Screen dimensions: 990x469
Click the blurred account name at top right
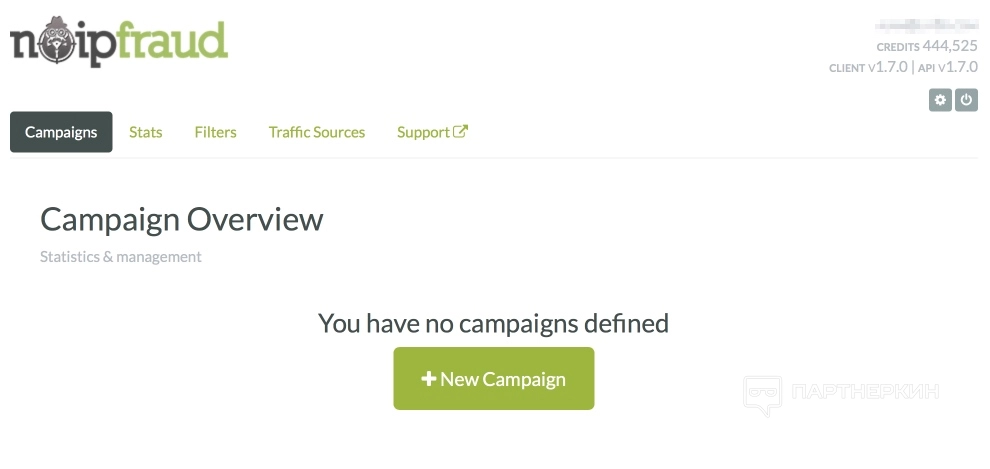pyautogui.click(x=925, y=25)
